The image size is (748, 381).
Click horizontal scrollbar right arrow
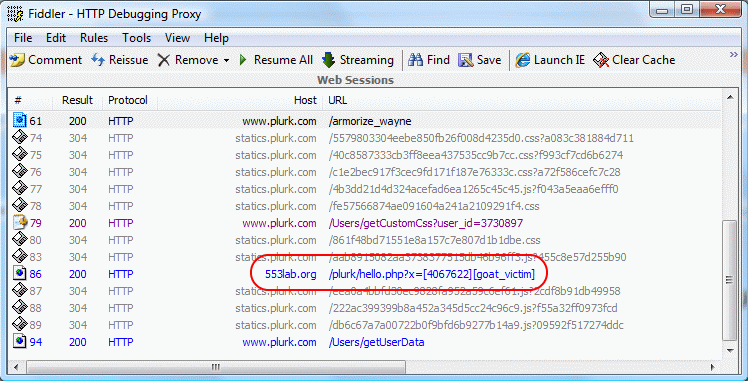[714, 367]
